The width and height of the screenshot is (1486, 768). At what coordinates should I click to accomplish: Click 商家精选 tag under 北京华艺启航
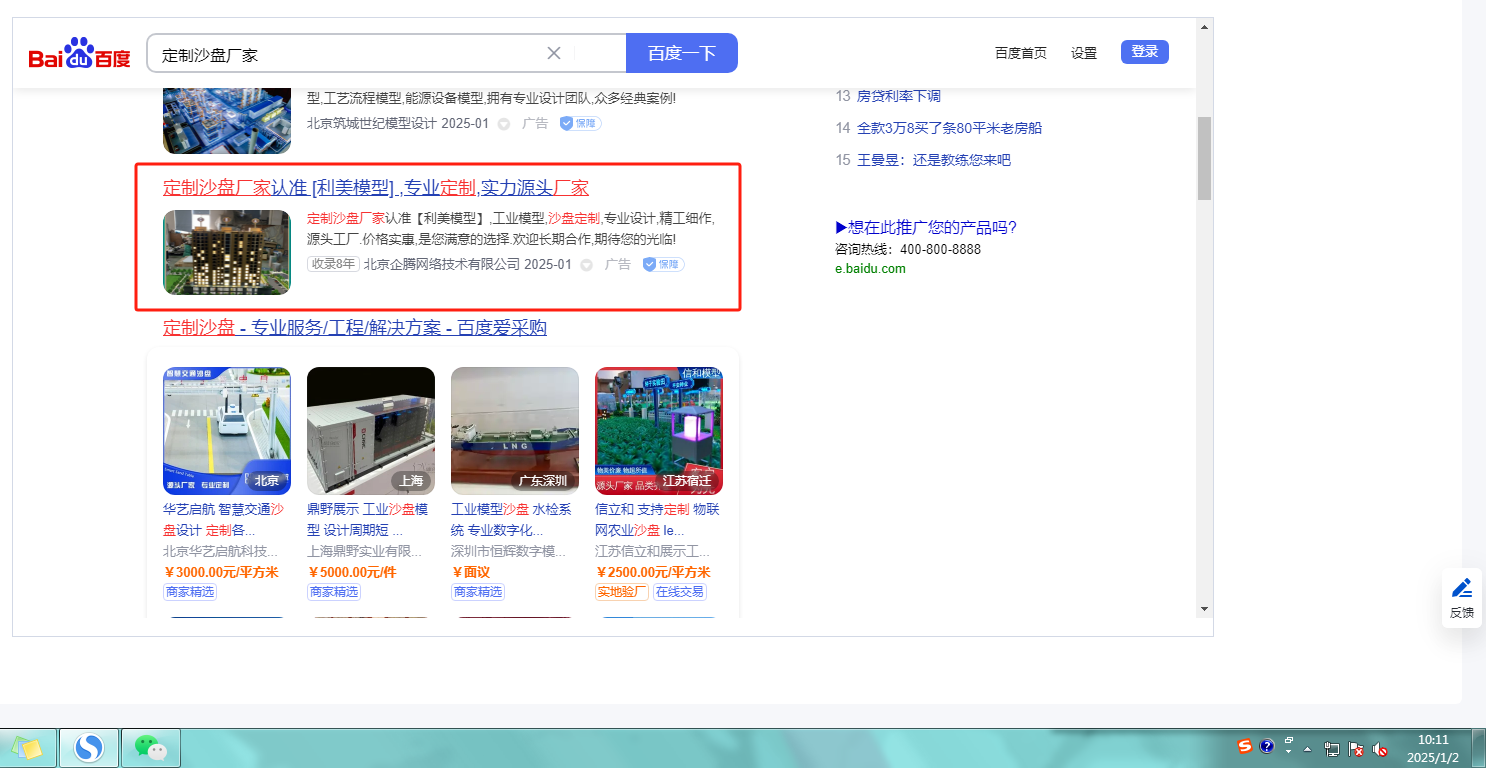(190, 592)
